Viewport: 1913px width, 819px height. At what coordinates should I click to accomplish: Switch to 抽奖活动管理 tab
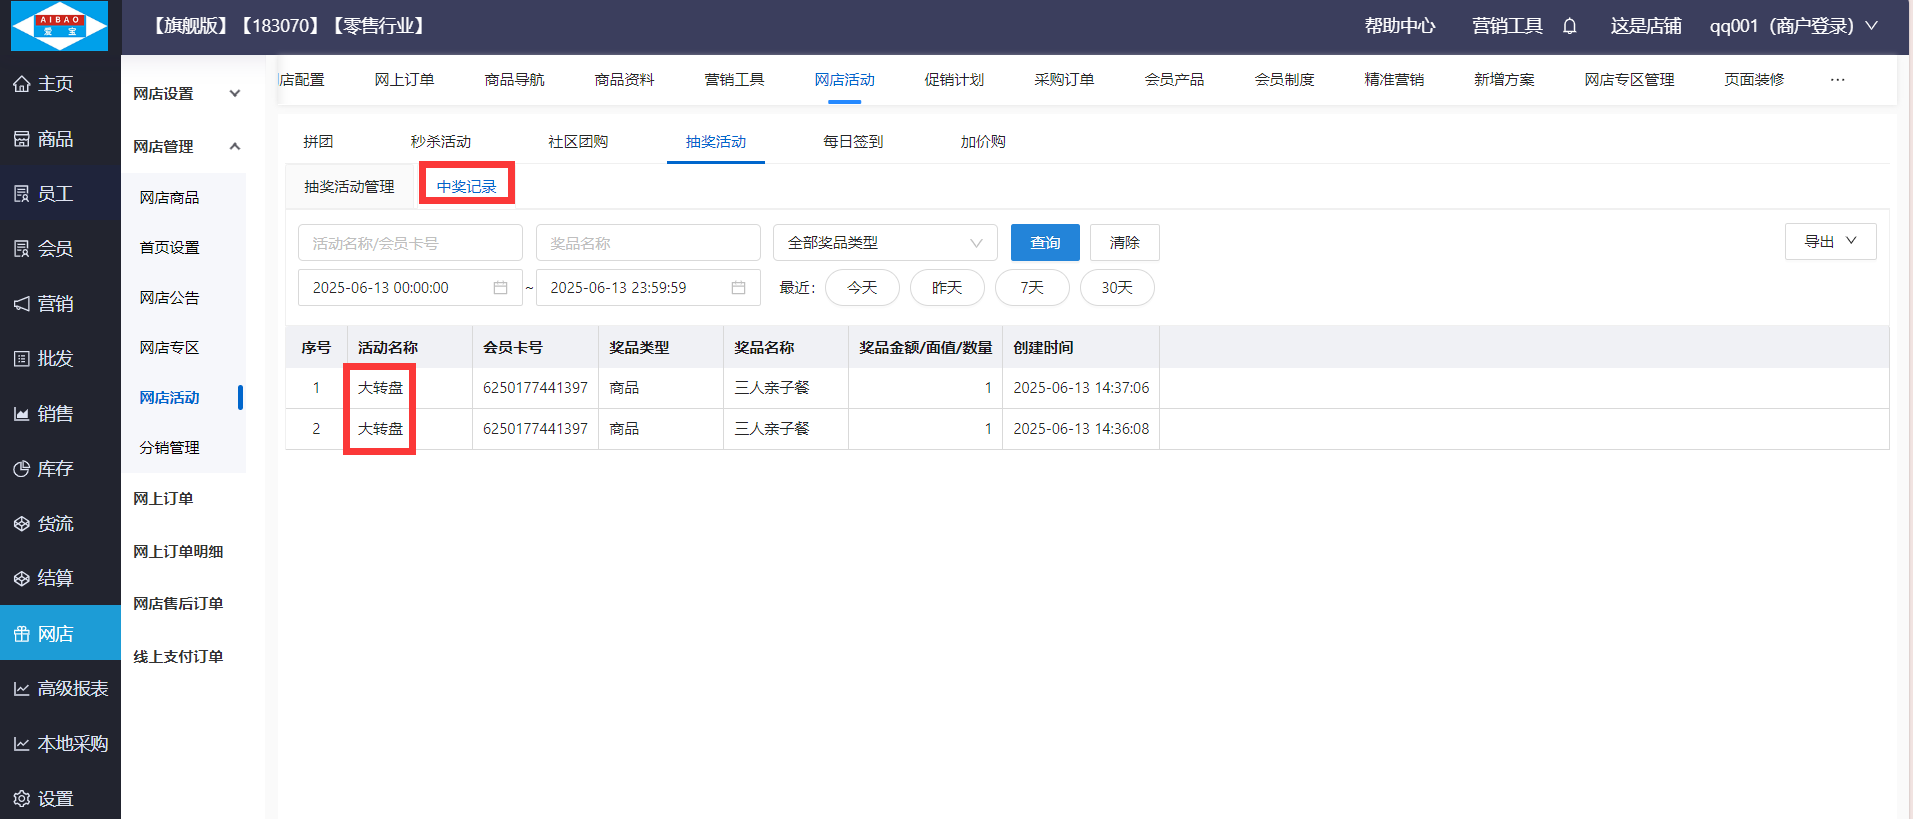[349, 187]
